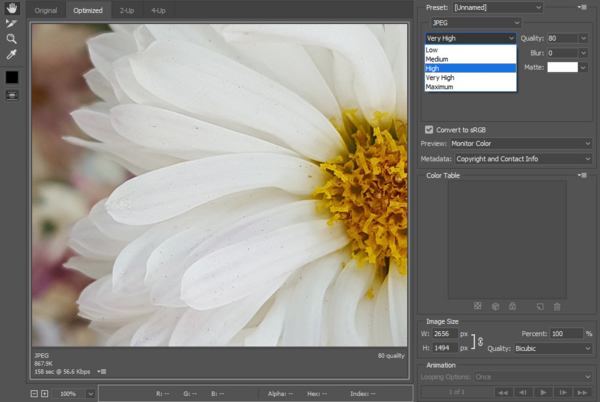Click the zoom out minus button

(x=34, y=394)
